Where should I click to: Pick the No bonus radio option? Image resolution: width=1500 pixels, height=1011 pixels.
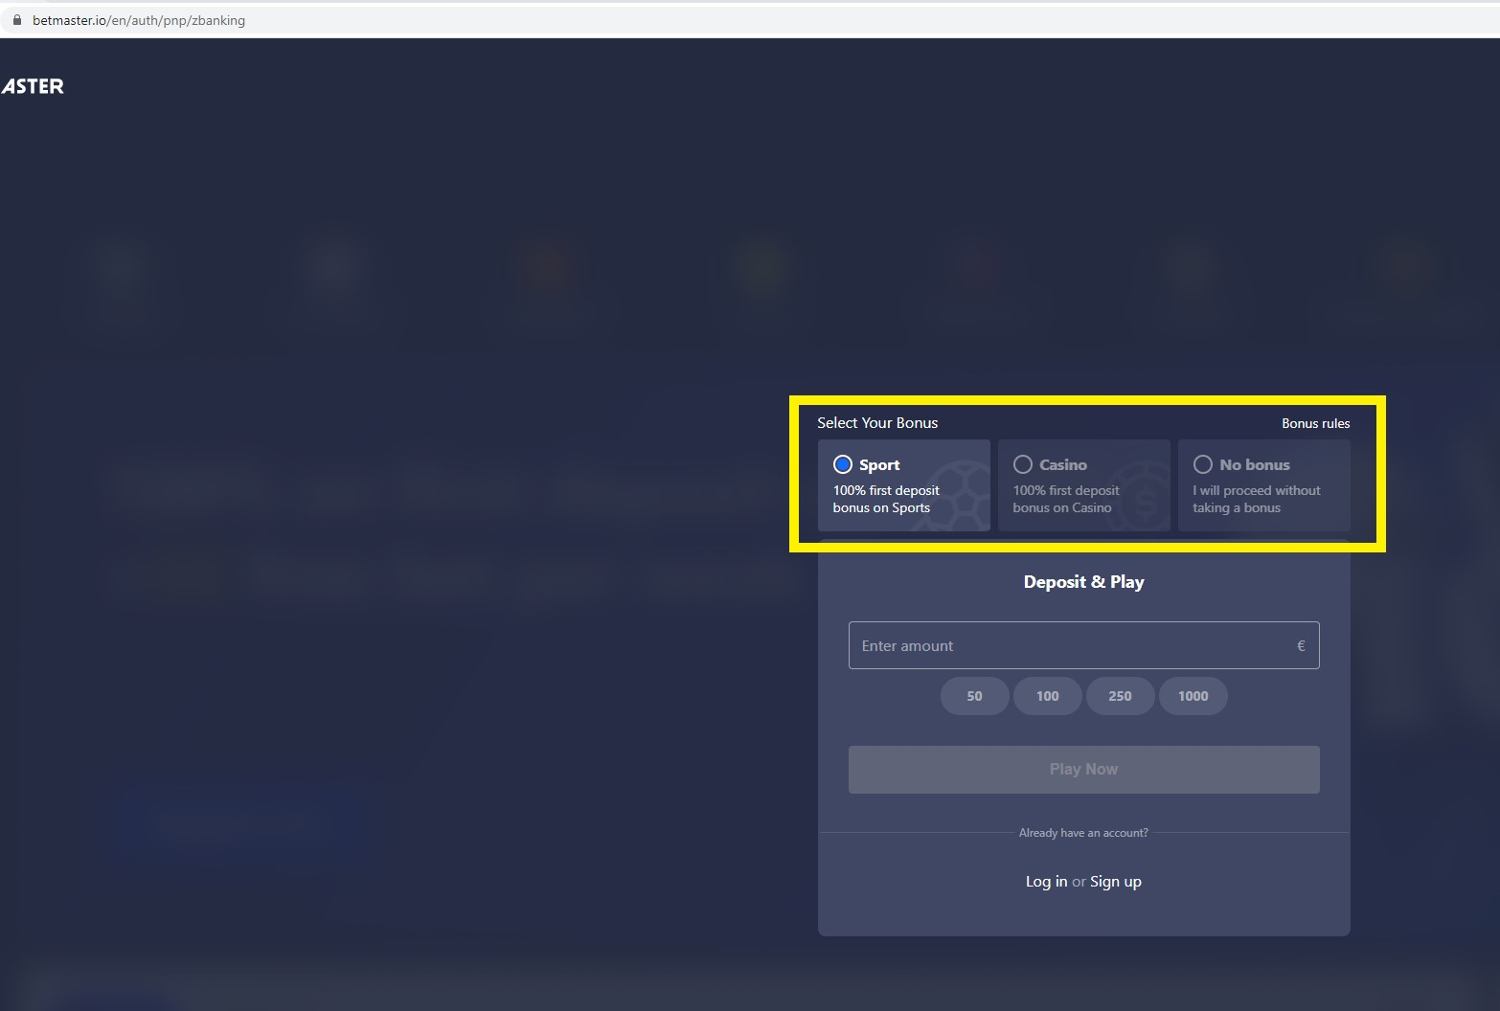click(1202, 465)
